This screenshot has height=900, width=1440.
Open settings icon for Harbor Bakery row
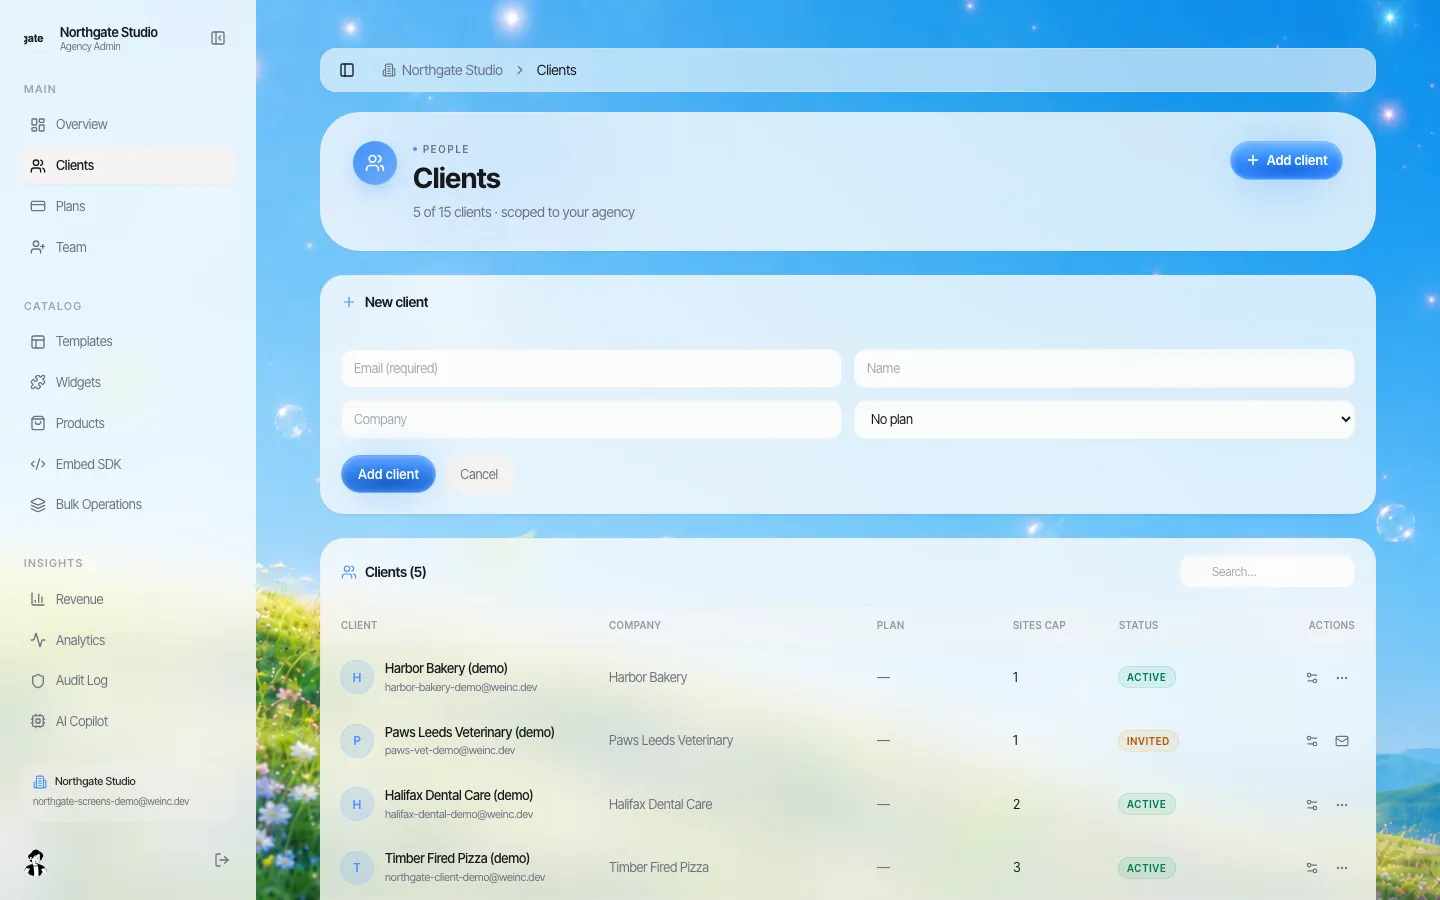pos(1312,678)
